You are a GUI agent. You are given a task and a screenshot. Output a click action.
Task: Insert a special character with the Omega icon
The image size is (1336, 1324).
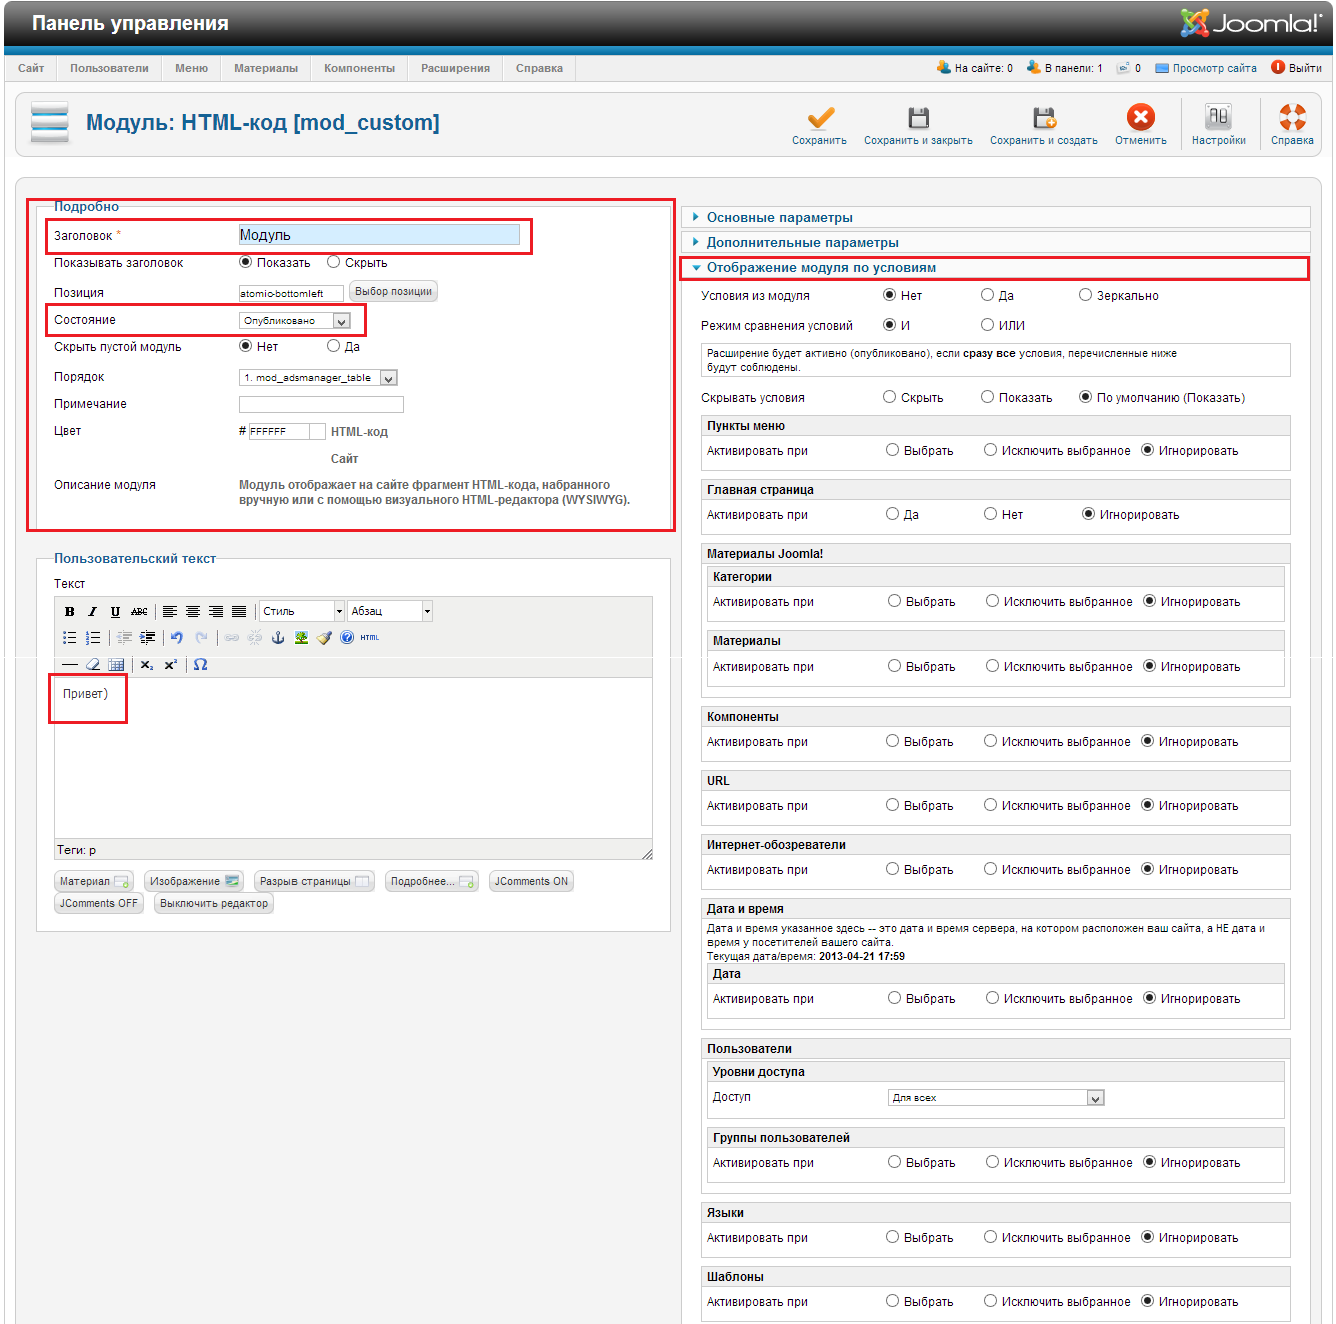[200, 664]
